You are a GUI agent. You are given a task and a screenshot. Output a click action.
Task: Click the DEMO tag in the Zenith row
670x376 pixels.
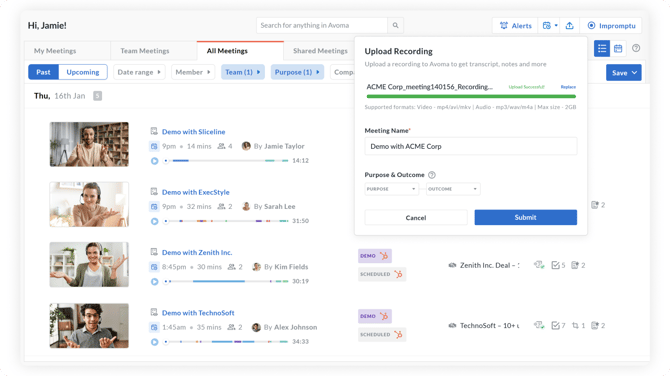pos(375,256)
